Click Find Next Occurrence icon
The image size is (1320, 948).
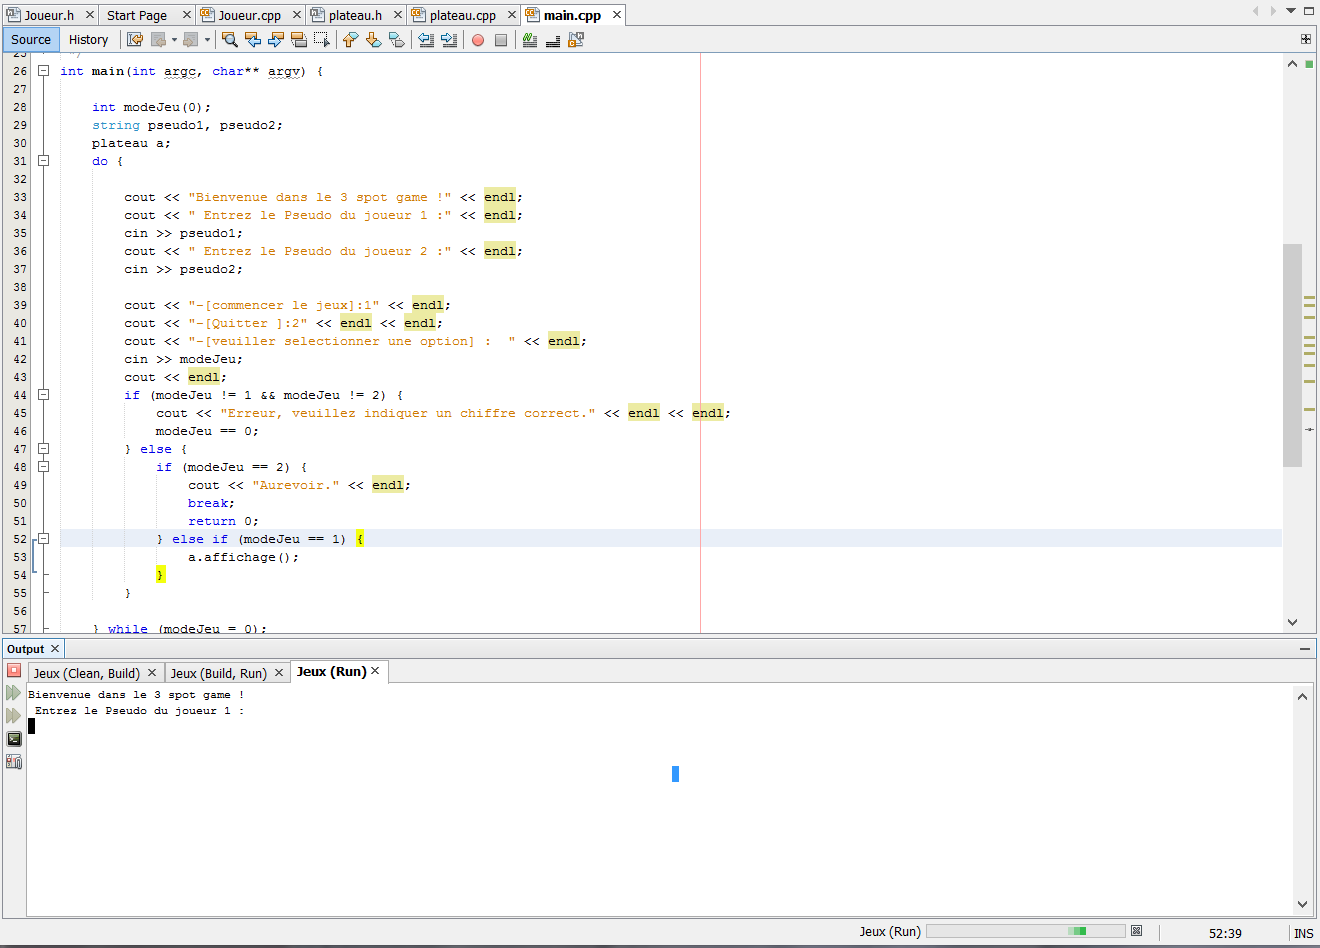click(x=276, y=40)
